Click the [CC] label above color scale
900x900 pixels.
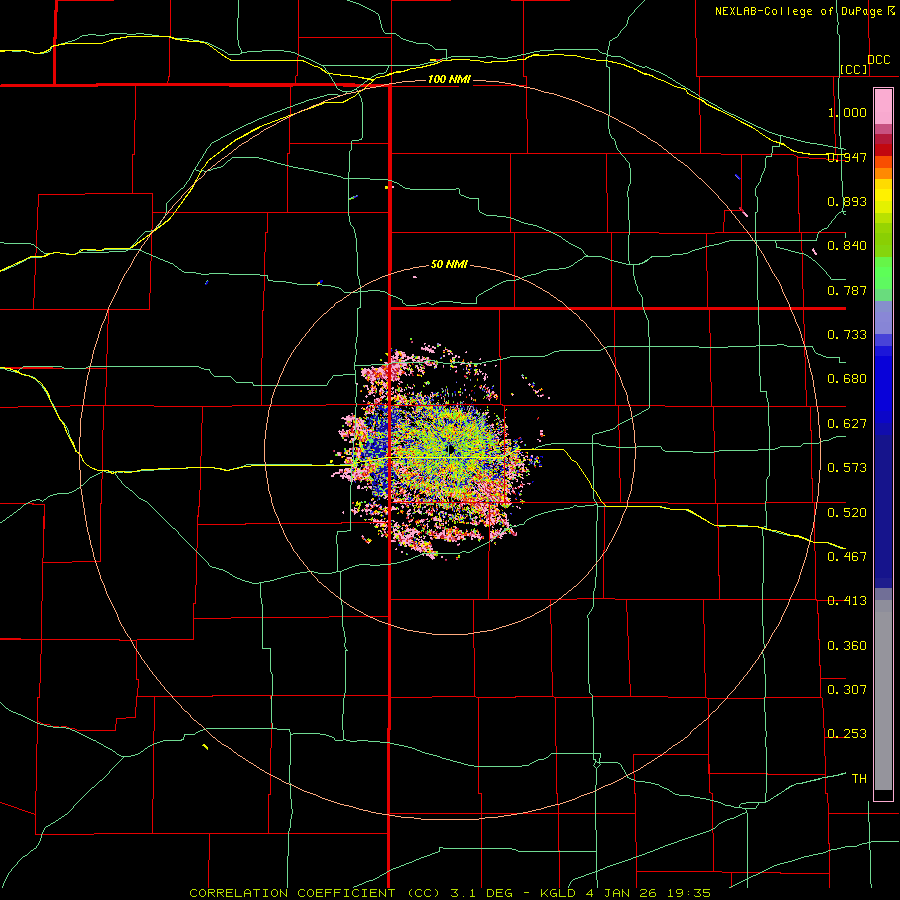pos(854,69)
